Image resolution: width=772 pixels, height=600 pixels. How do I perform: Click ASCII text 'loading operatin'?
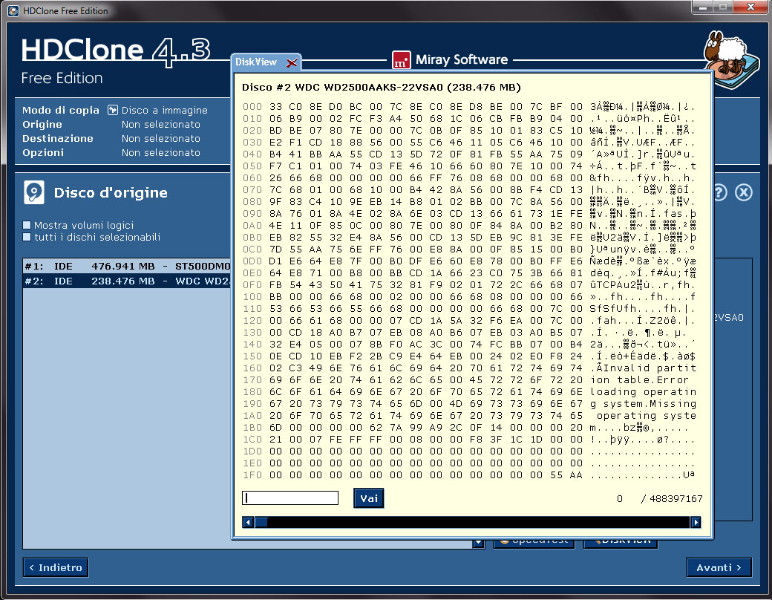click(x=643, y=392)
